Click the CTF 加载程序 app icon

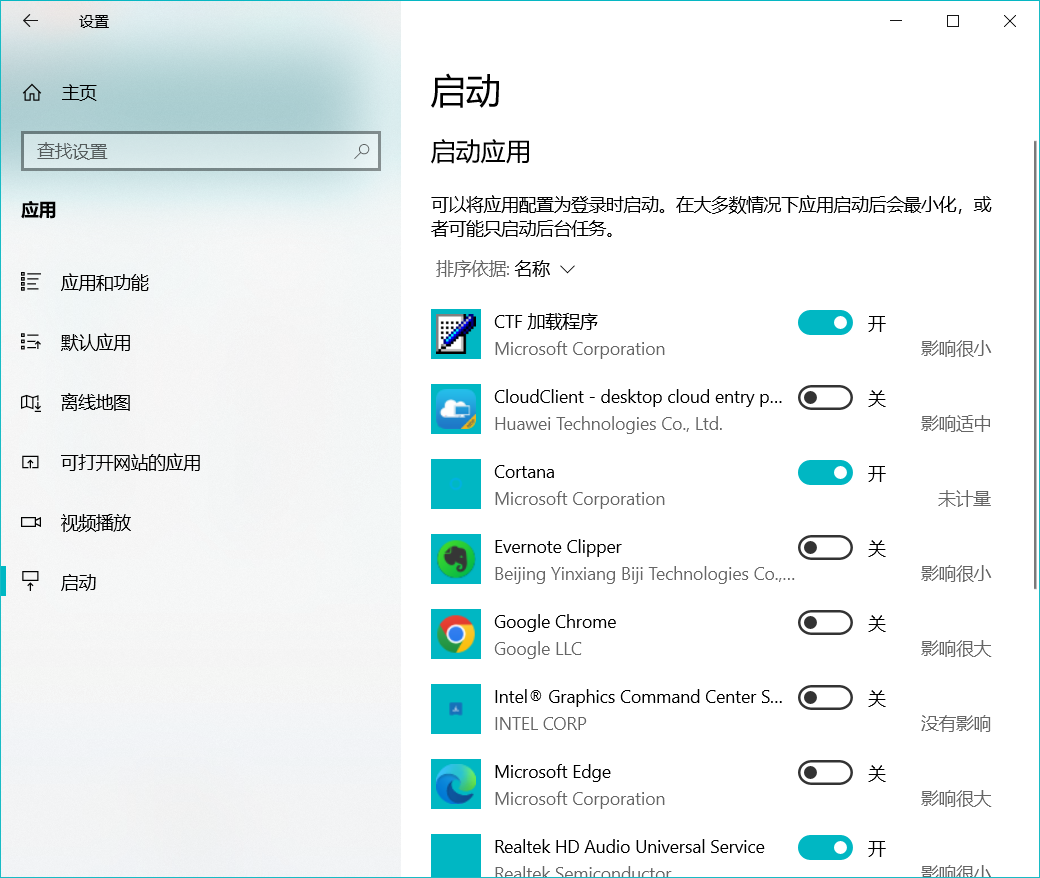click(456, 334)
